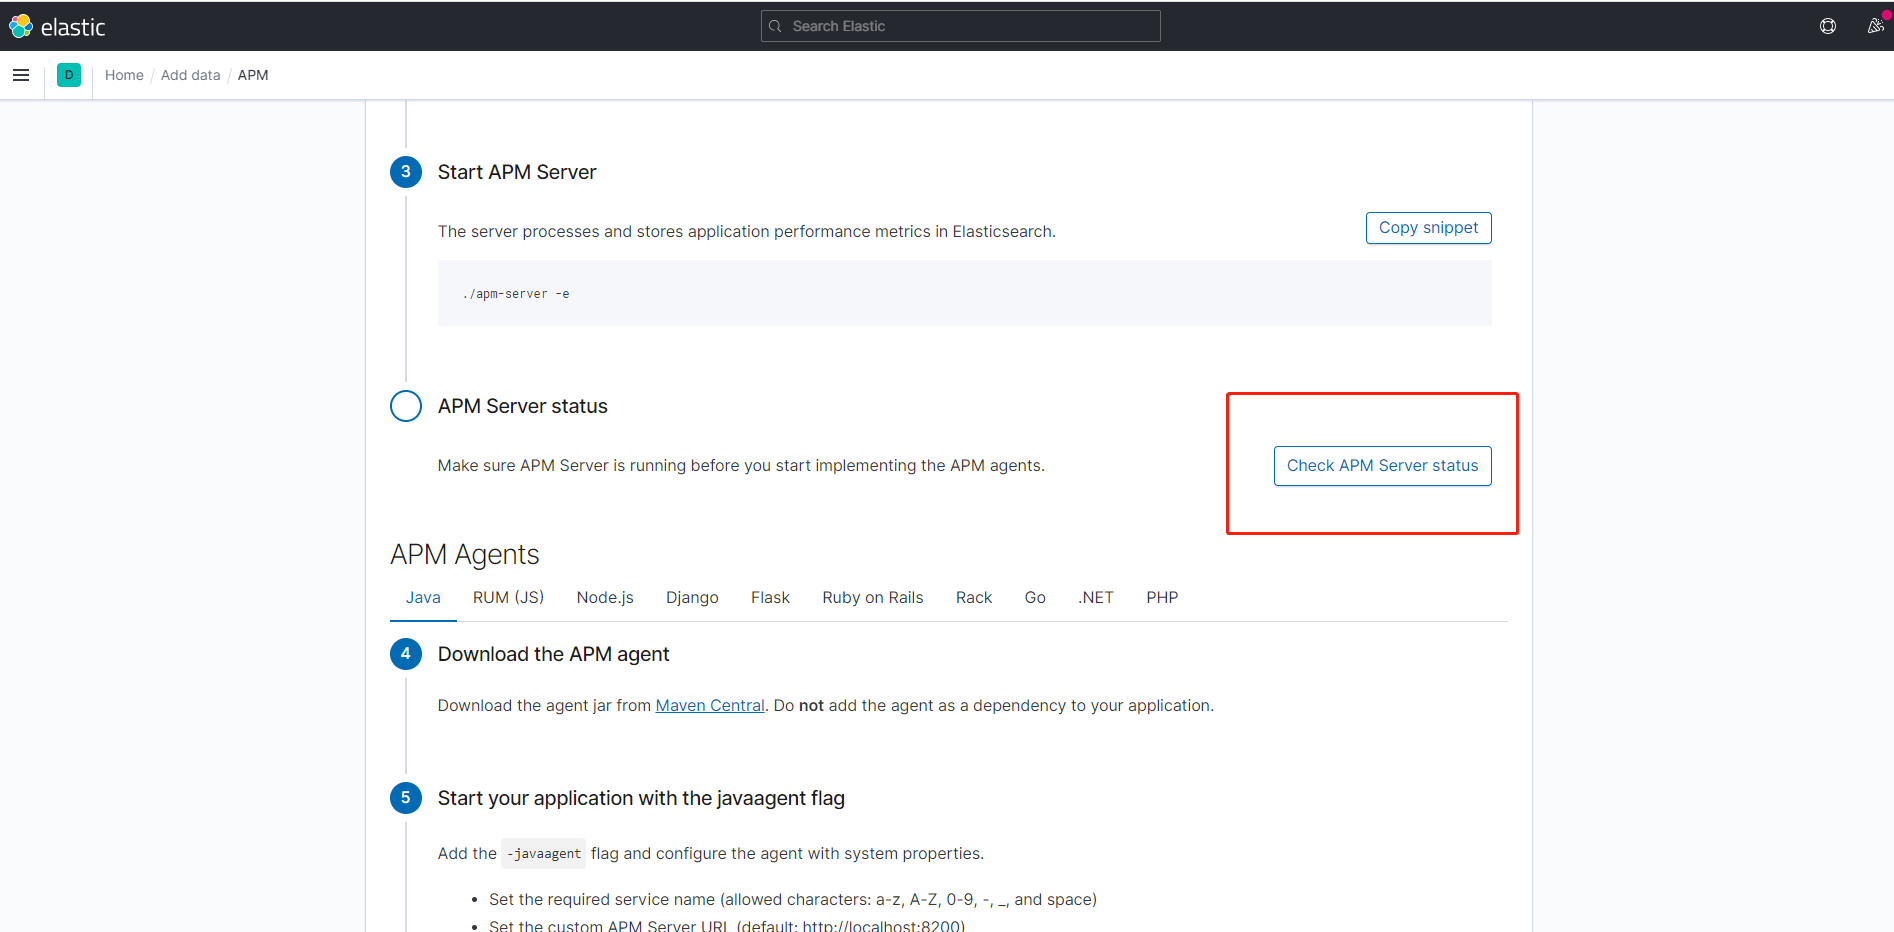Image resolution: width=1894 pixels, height=932 pixels.
Task: Open the hamburger navigation menu
Action: pyautogui.click(x=21, y=75)
